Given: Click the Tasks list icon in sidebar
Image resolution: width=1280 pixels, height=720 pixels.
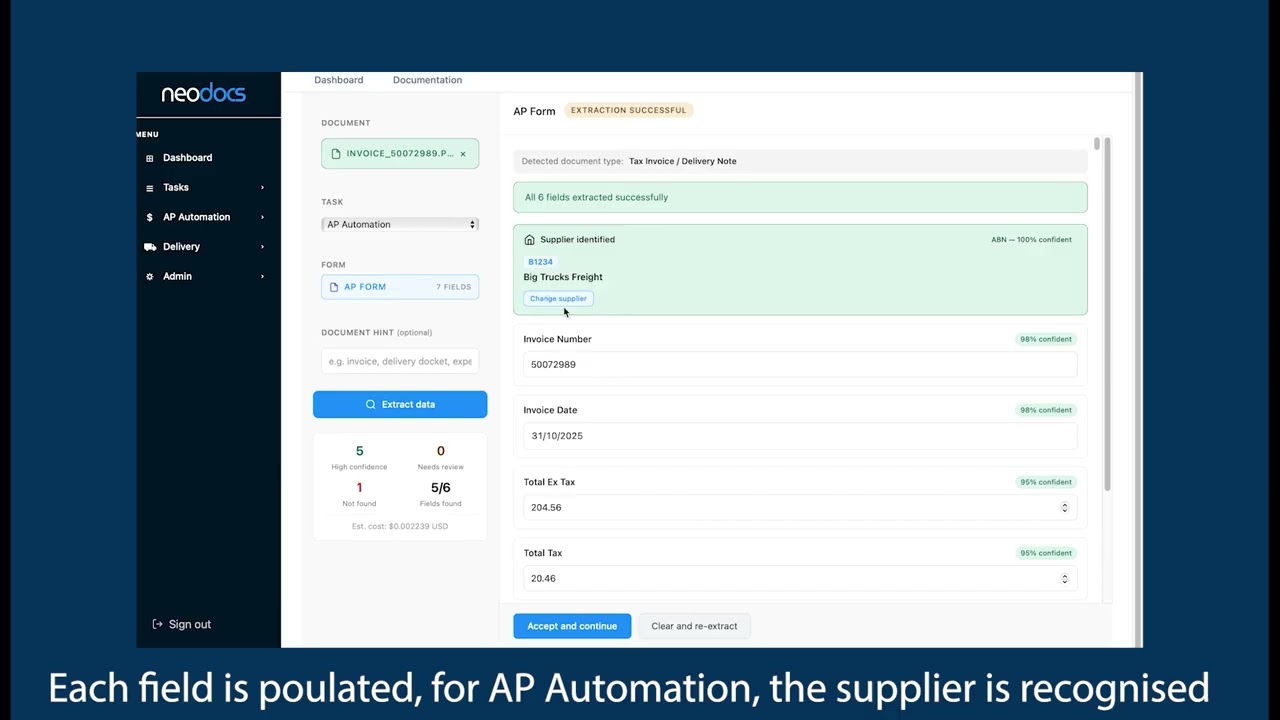Looking at the screenshot, I should tap(150, 188).
